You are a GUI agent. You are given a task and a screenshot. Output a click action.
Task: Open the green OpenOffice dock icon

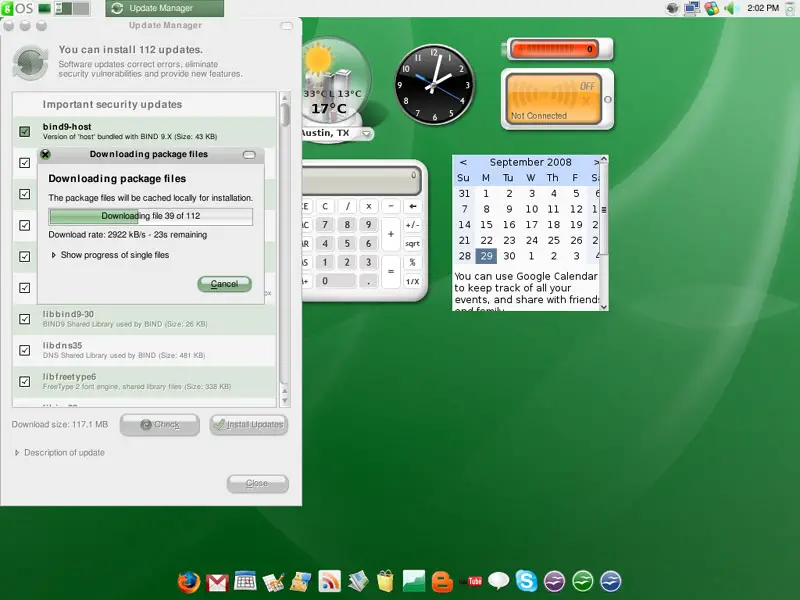tap(583, 582)
